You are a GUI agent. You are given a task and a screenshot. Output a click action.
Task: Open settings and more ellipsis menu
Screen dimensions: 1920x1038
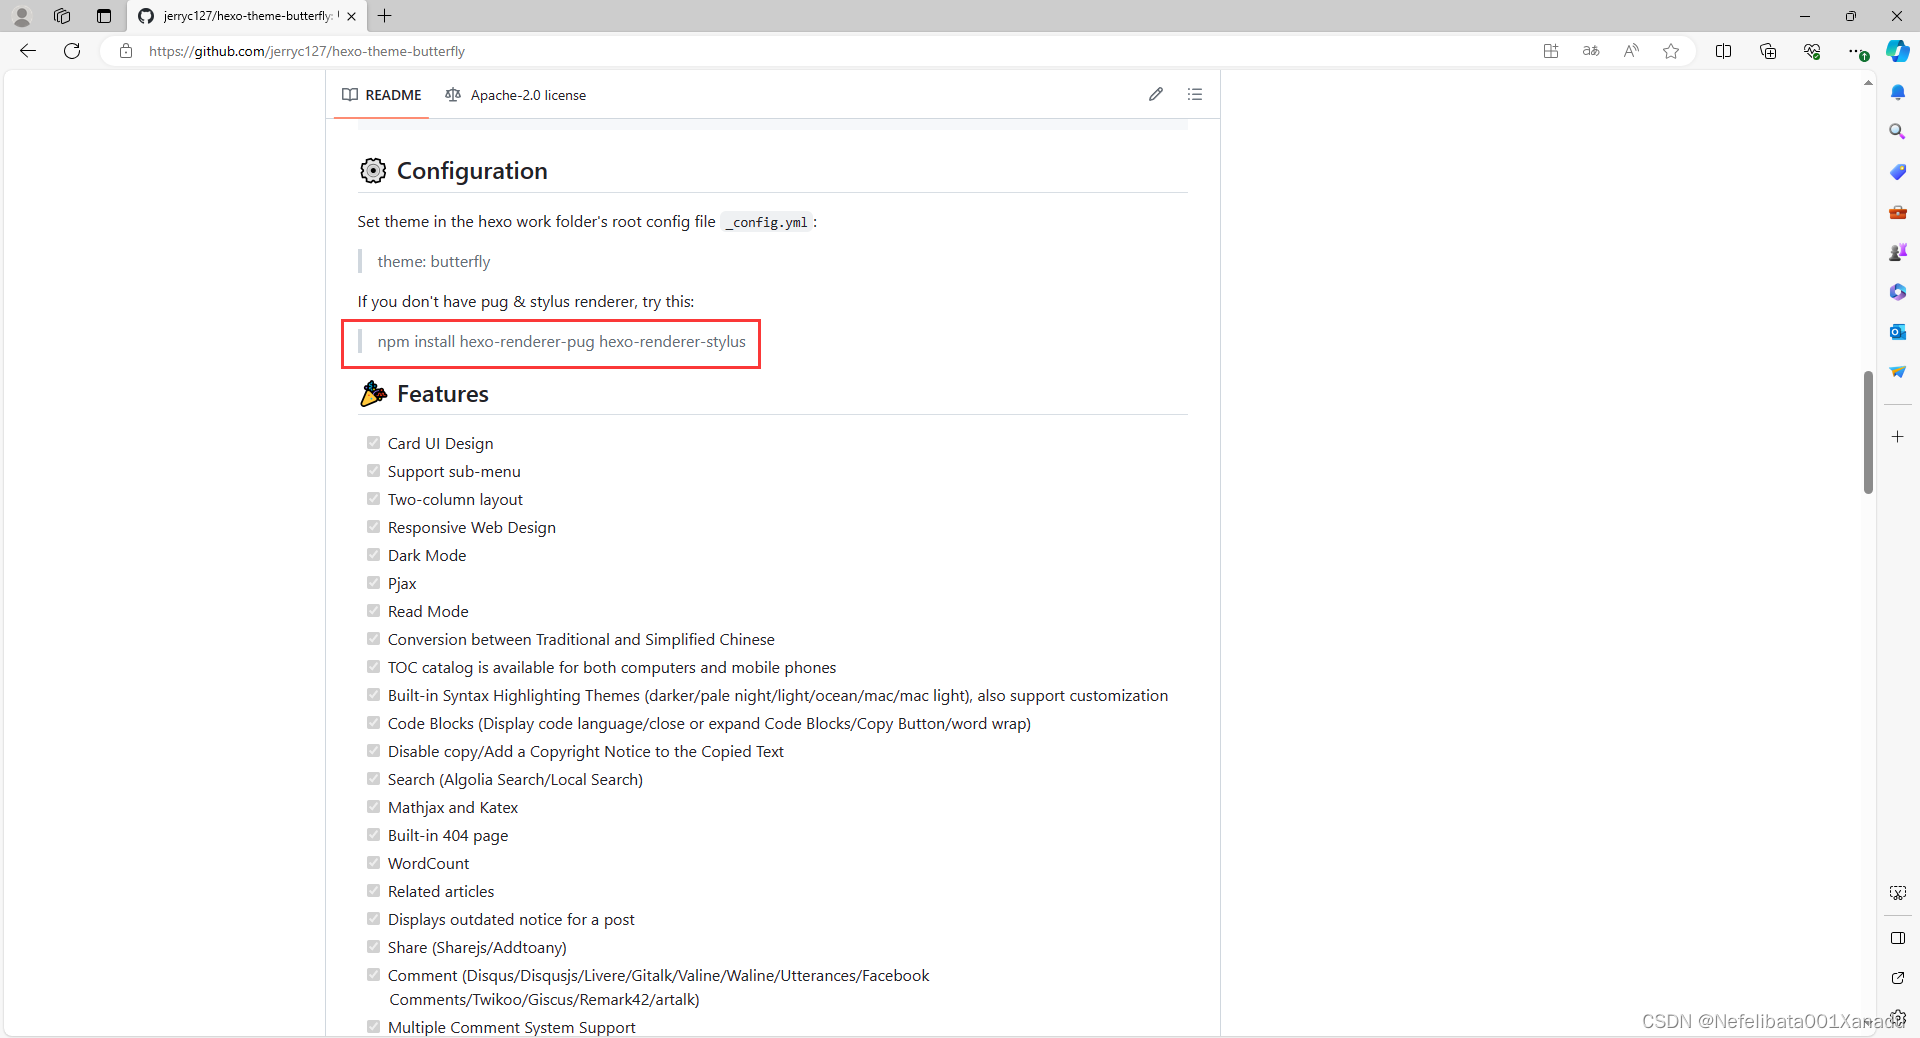click(x=1857, y=51)
